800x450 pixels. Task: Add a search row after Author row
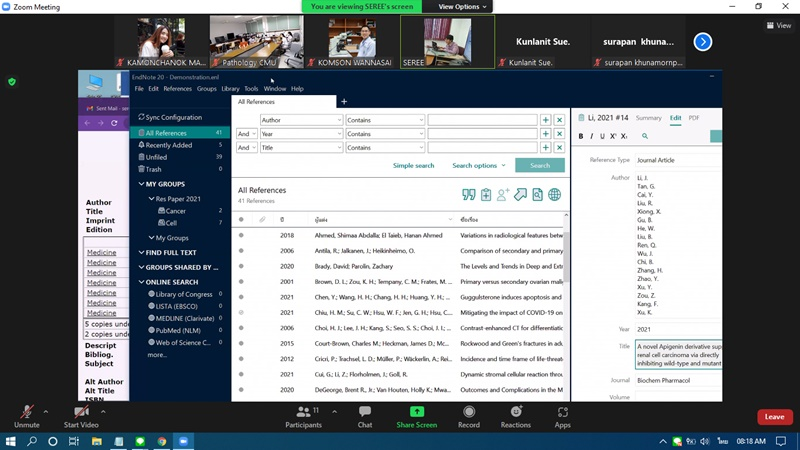[x=545, y=120]
